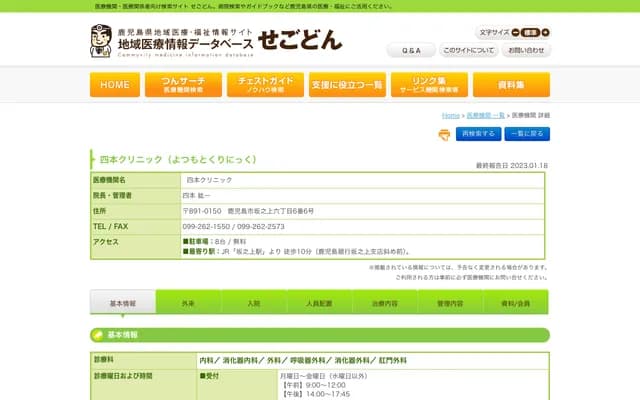The width and height of the screenshot is (640, 400).
Task: Click the orange print icon
Action: click(444, 134)
